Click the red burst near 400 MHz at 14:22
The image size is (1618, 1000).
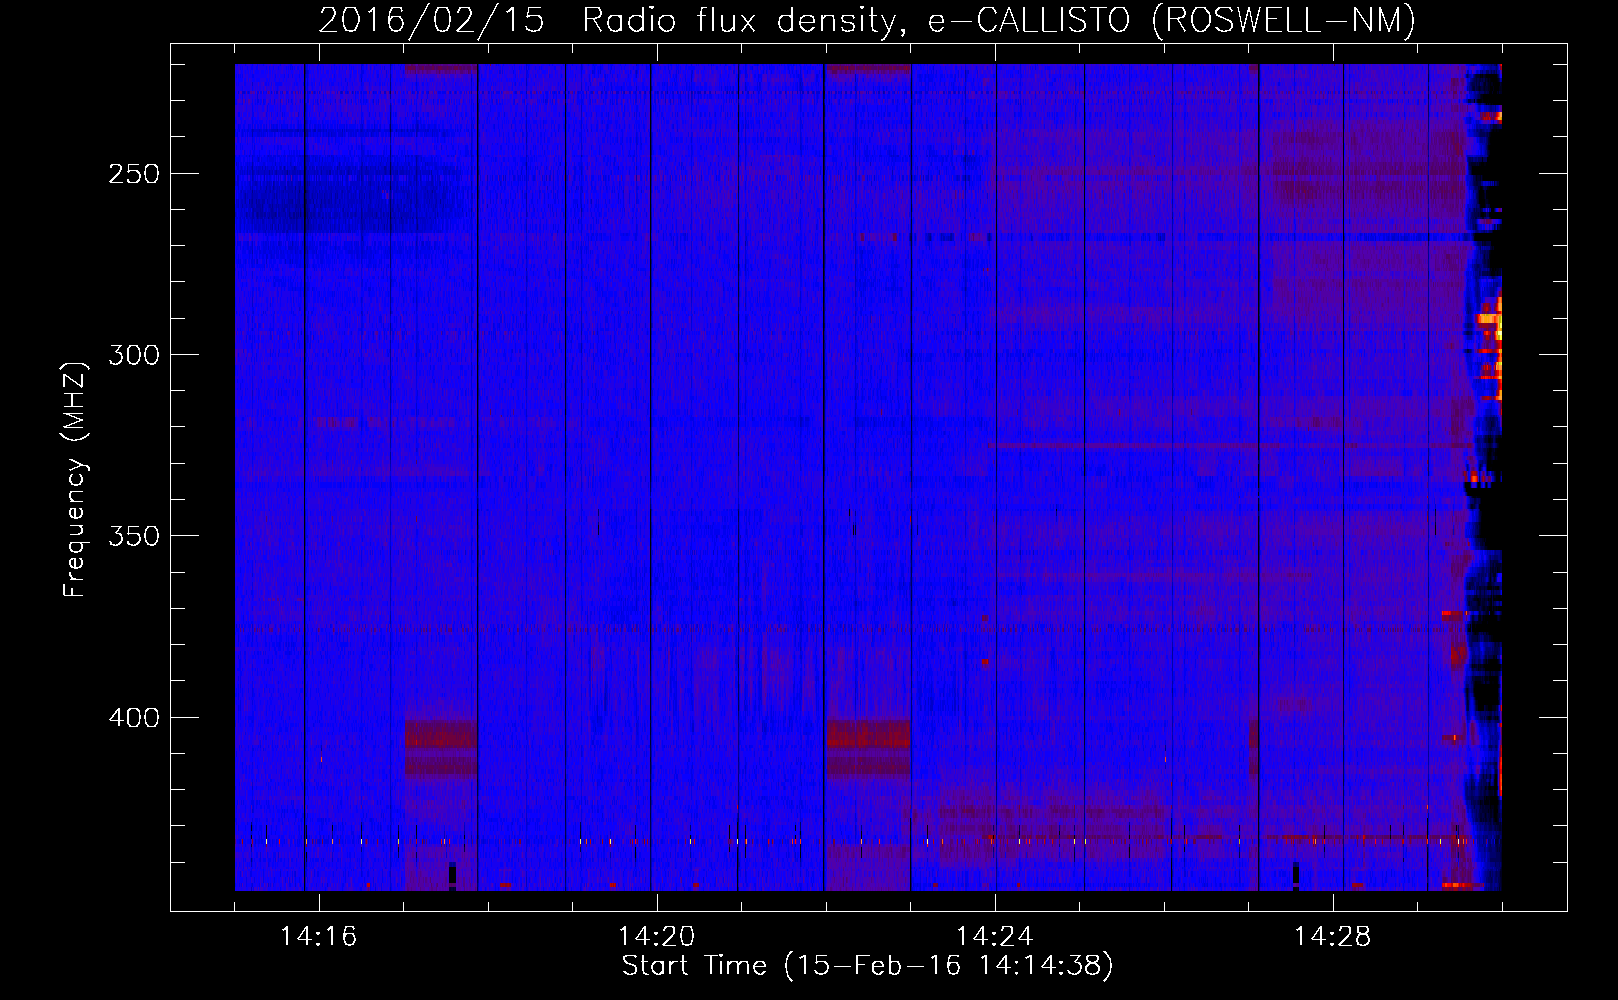click(869, 747)
